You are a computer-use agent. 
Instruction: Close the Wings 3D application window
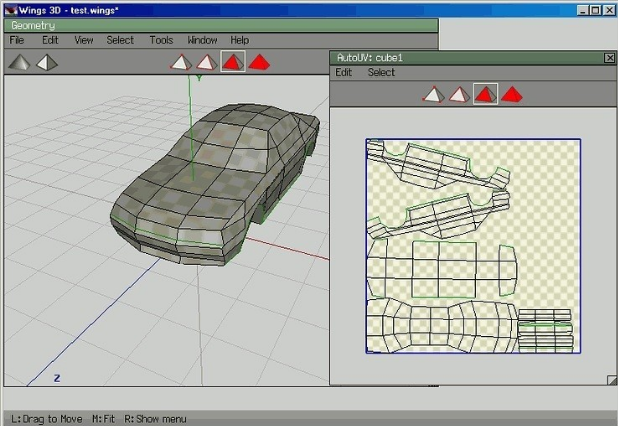(x=608, y=10)
